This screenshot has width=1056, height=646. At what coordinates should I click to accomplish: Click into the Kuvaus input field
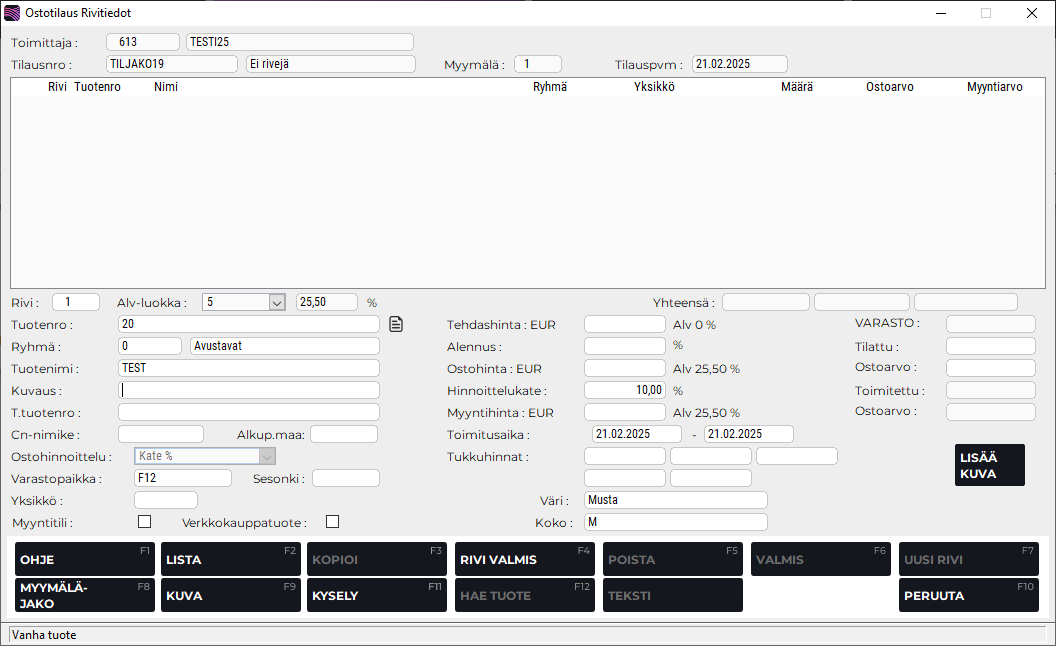pyautogui.click(x=249, y=390)
